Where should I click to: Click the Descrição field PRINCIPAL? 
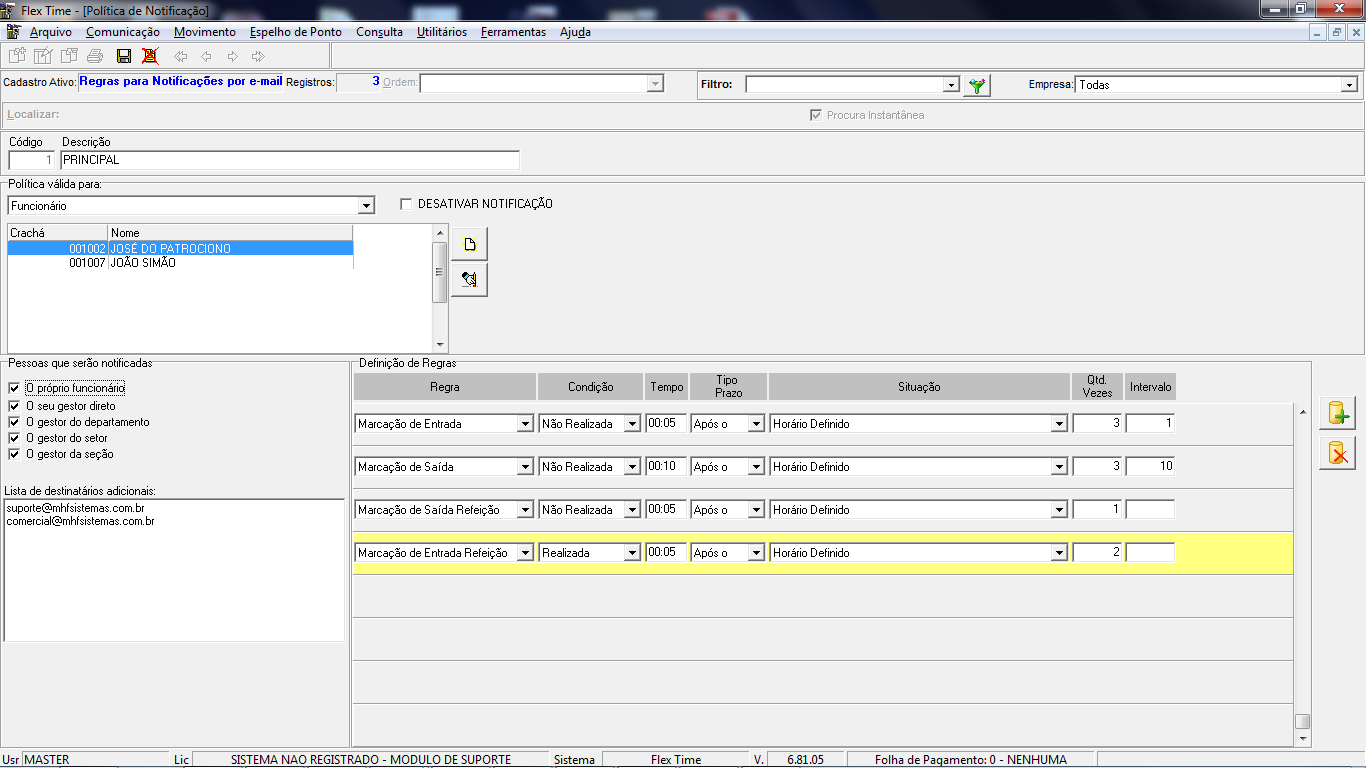tap(290, 160)
